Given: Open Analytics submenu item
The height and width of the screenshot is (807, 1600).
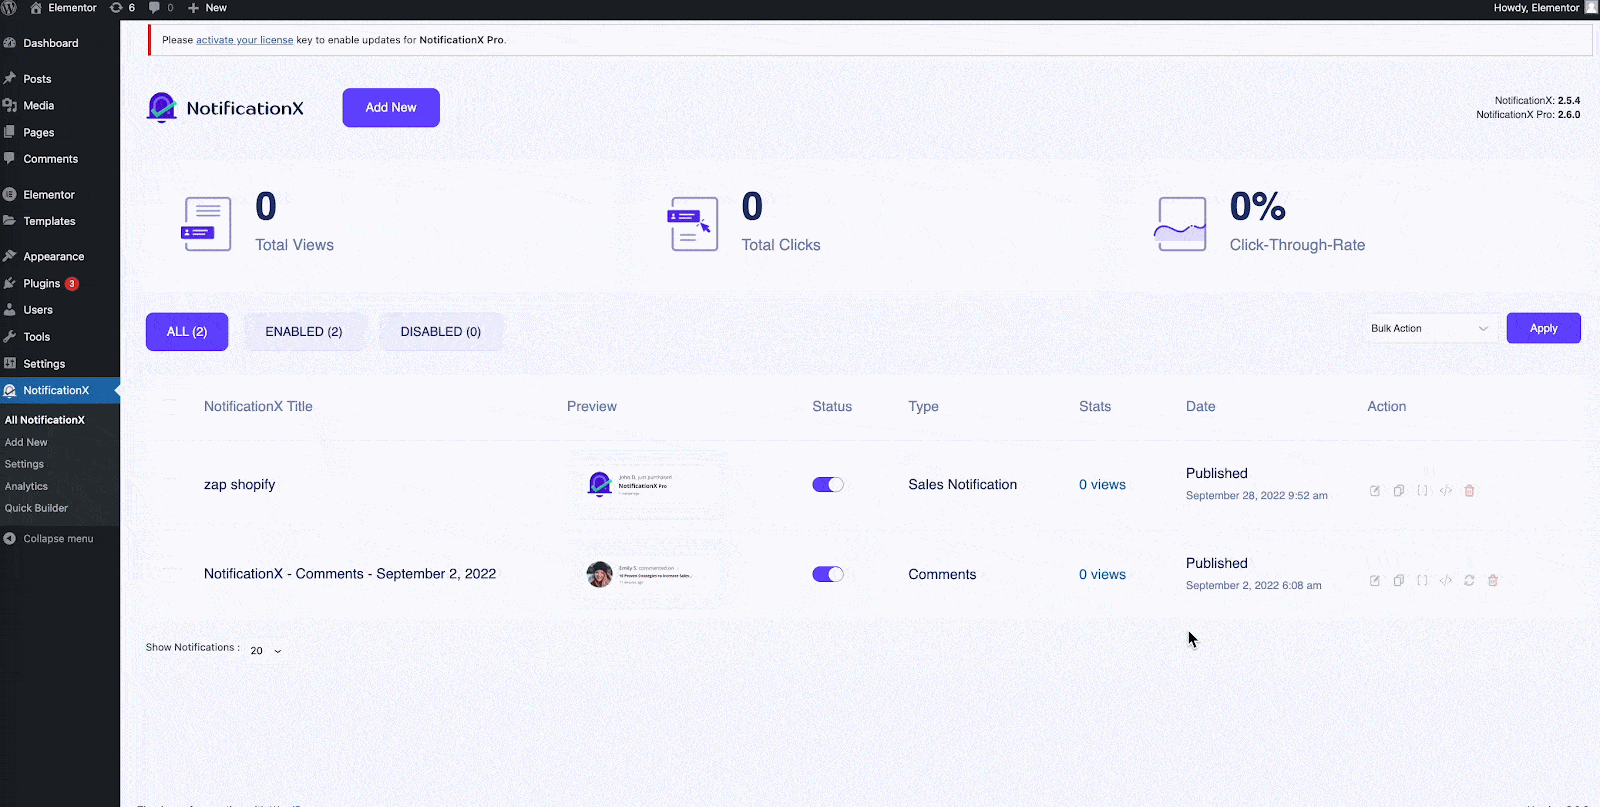Looking at the screenshot, I should click(x=26, y=486).
